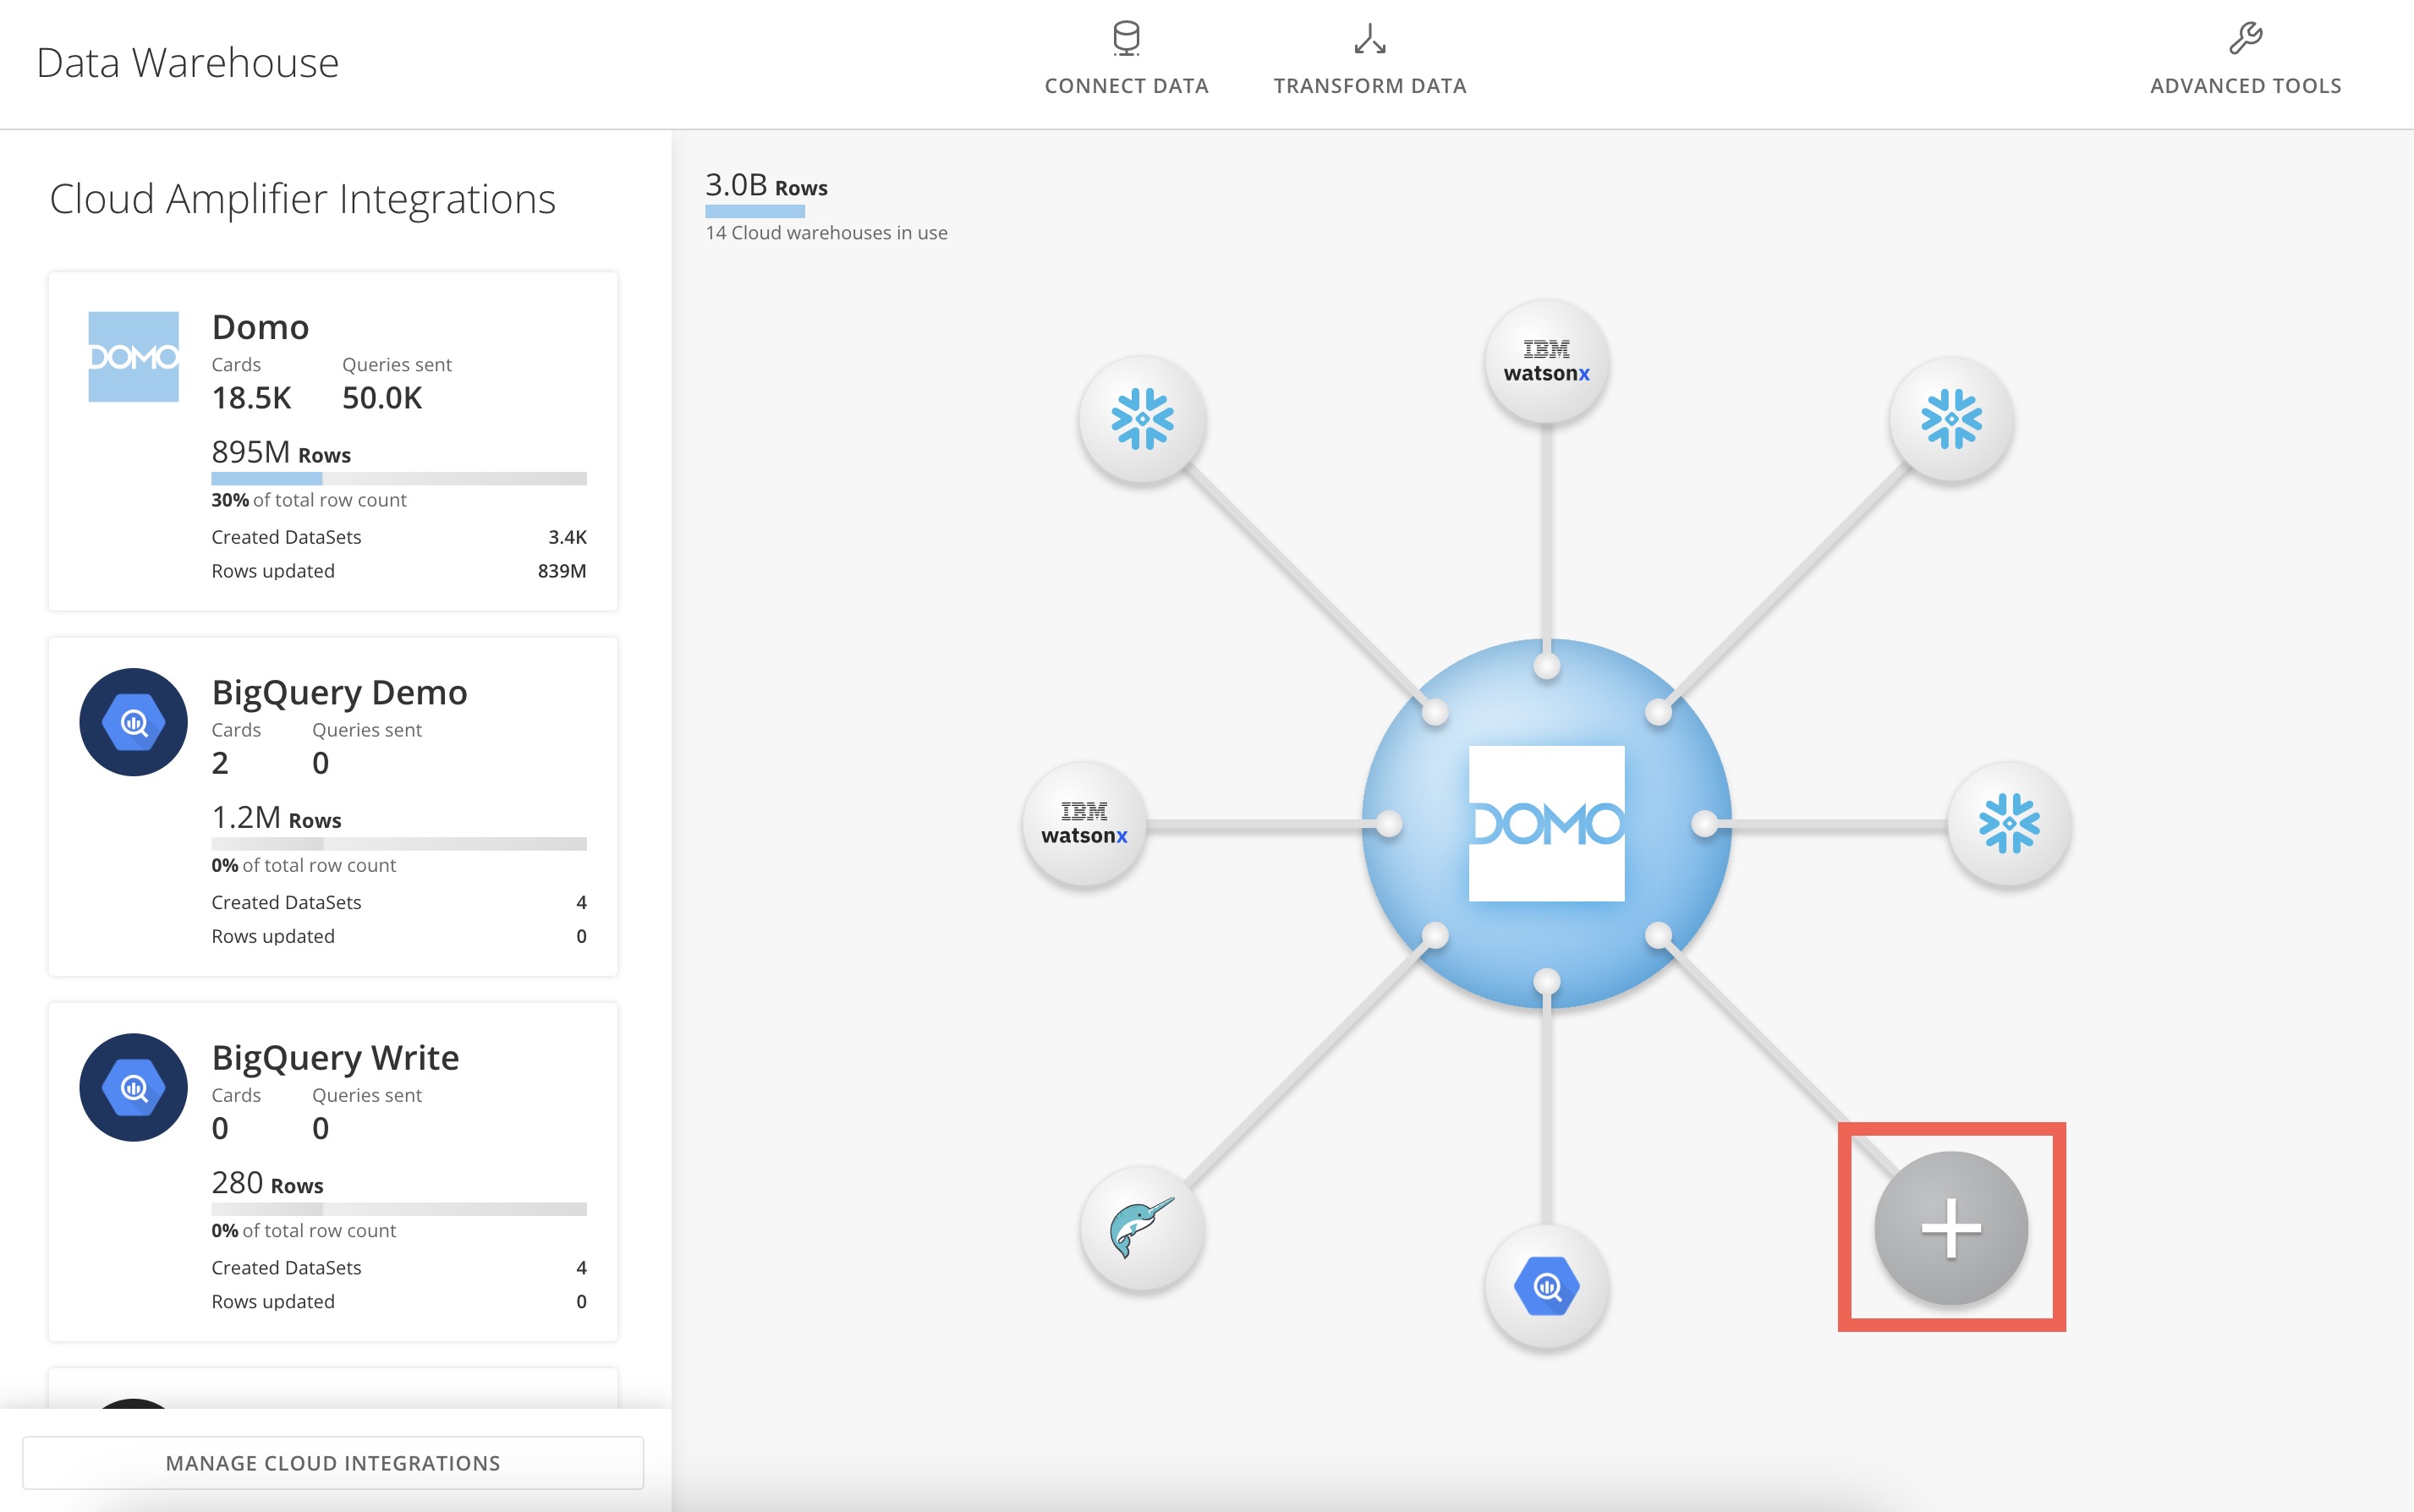Click the top-right Snowflake node
Screen dimensions: 2414x1512
(x=1950, y=419)
